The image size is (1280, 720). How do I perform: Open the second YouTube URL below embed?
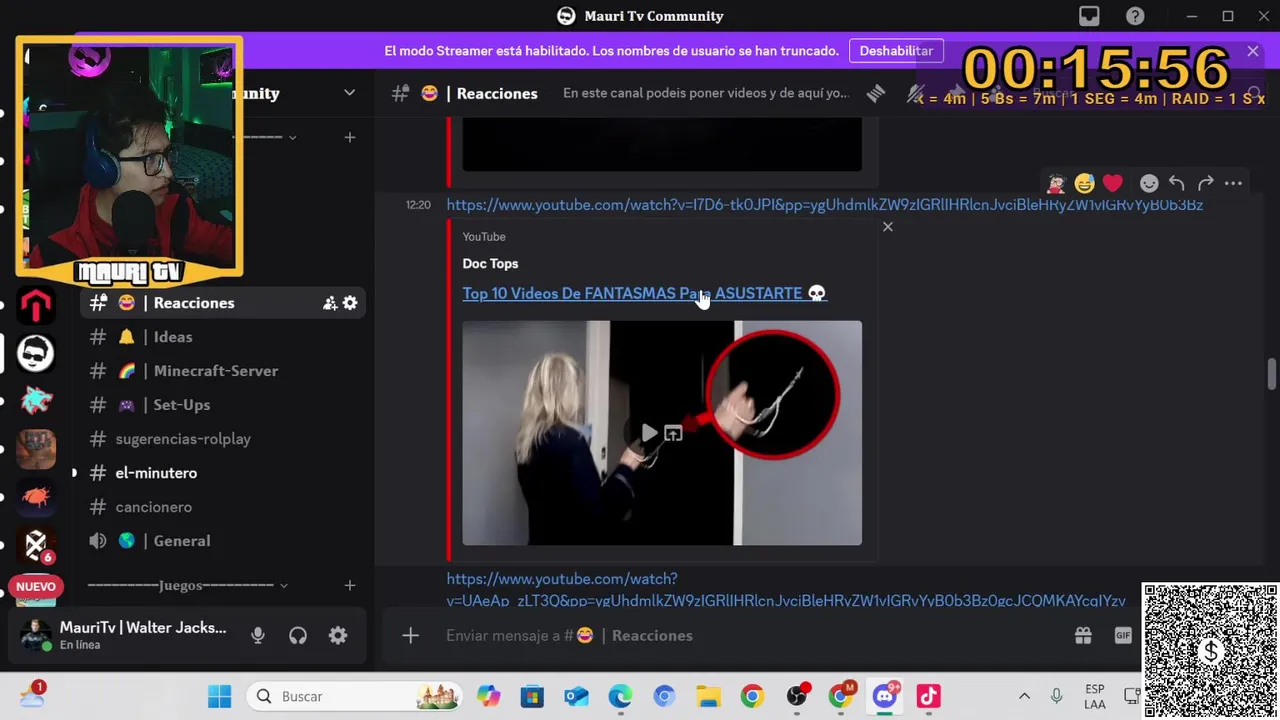786,590
